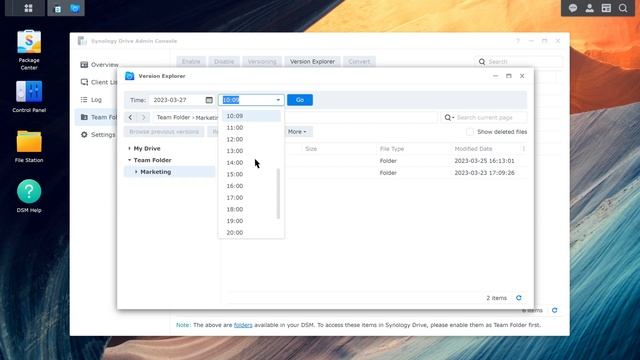Click the Versioning button in Admin Console
The image size is (640, 360).
(x=262, y=62)
